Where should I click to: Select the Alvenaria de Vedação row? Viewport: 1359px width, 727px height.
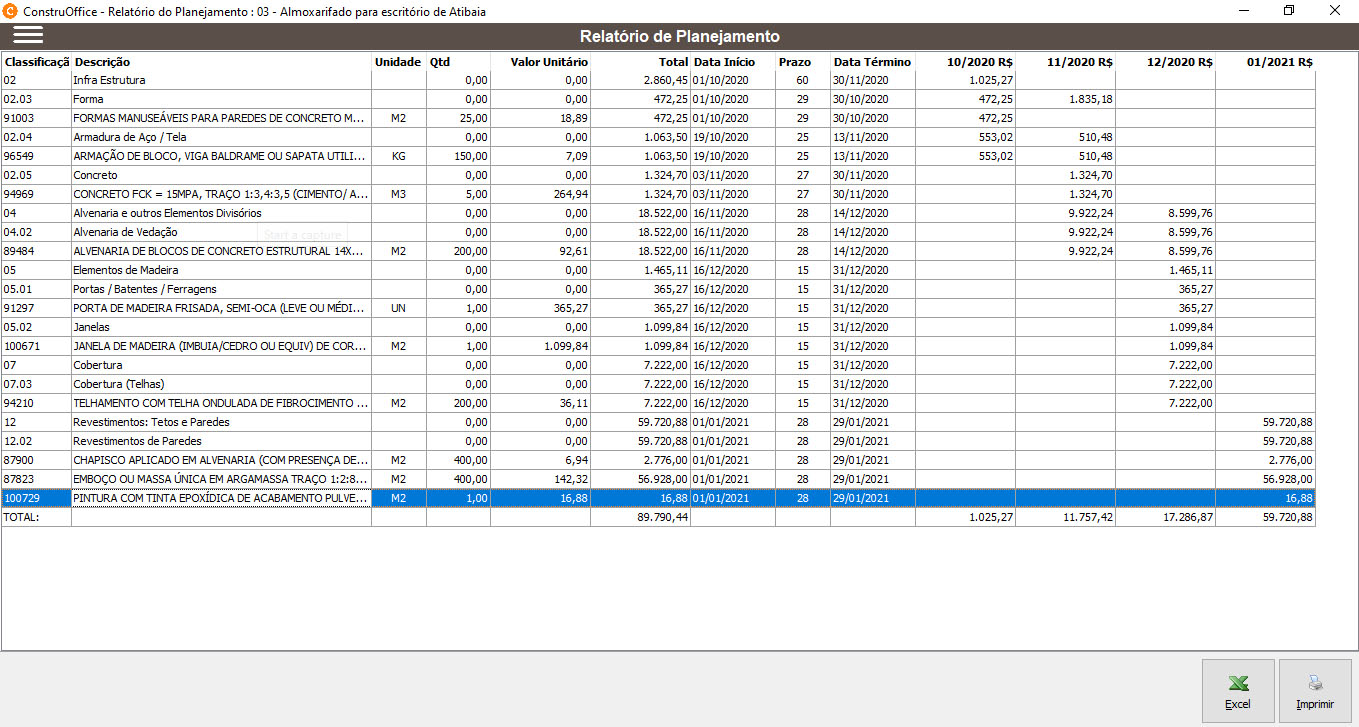(x=658, y=232)
